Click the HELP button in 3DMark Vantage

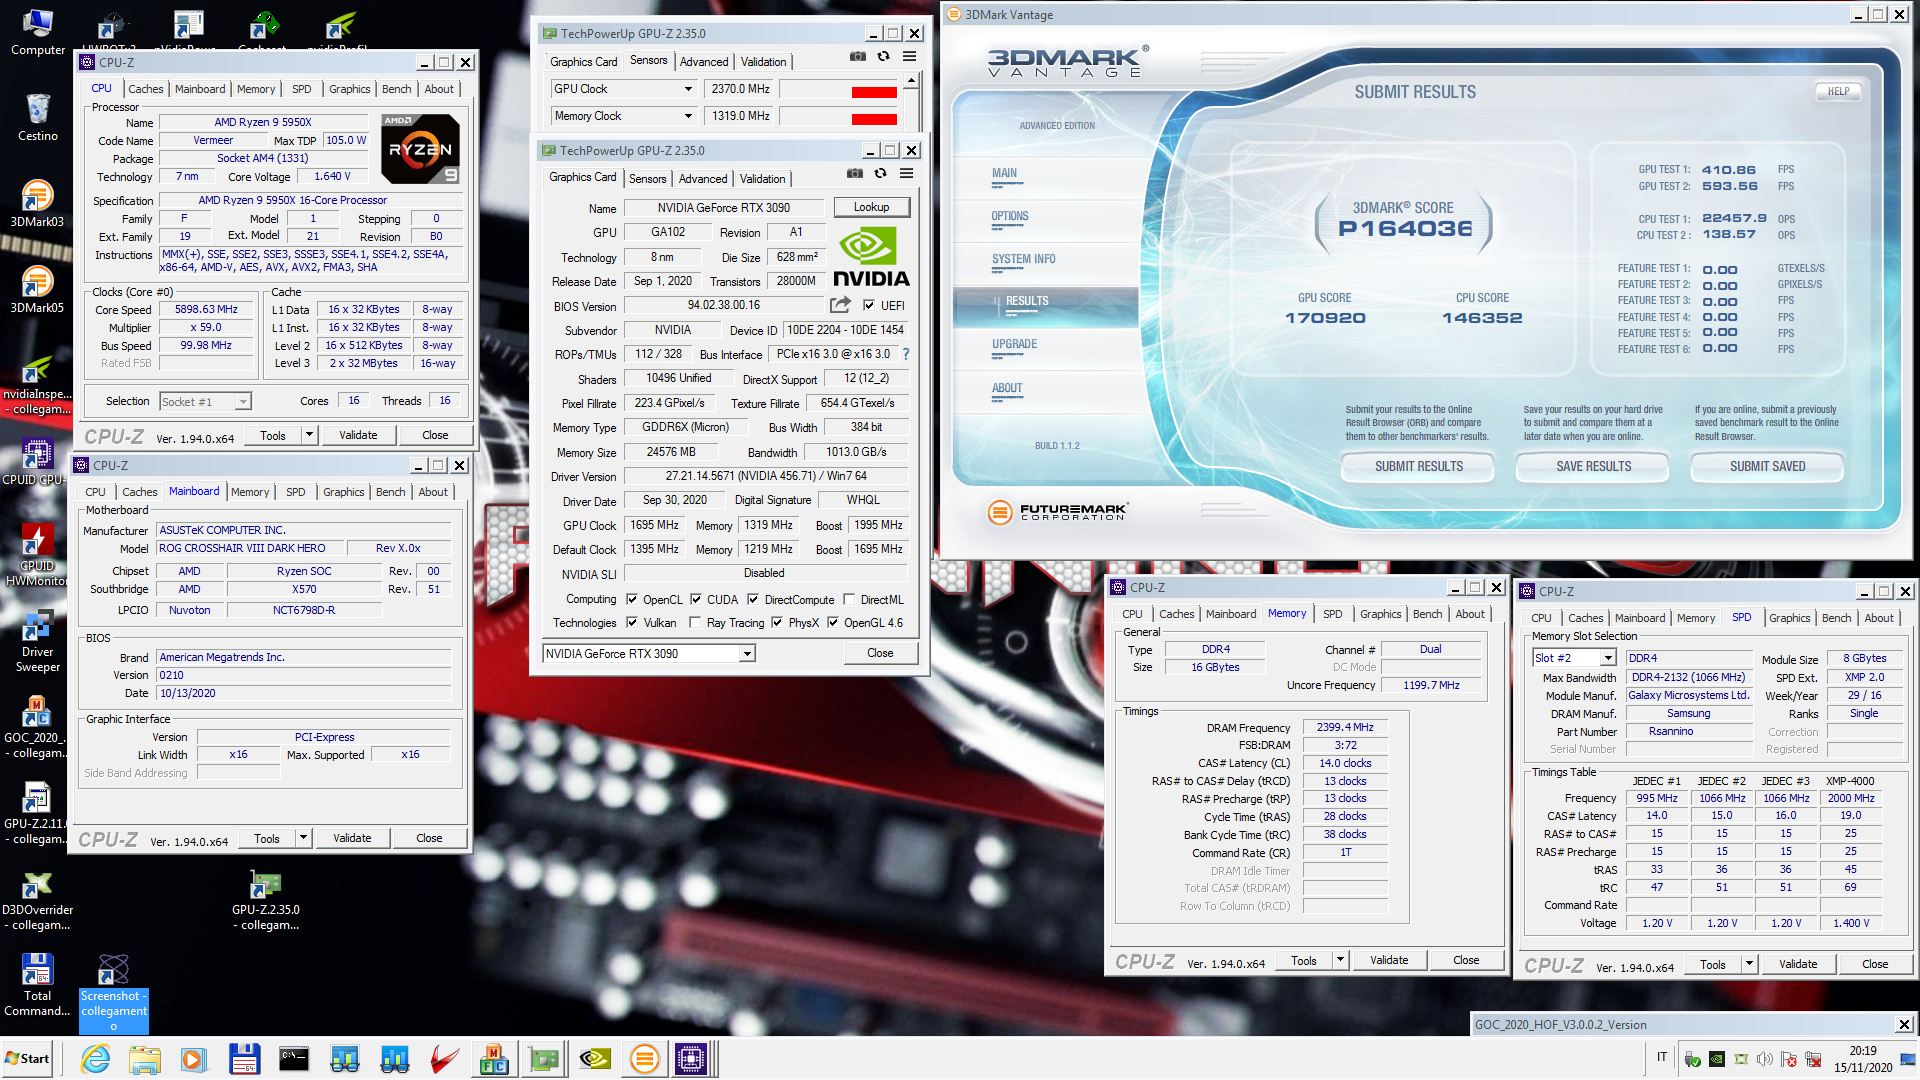1838,91
